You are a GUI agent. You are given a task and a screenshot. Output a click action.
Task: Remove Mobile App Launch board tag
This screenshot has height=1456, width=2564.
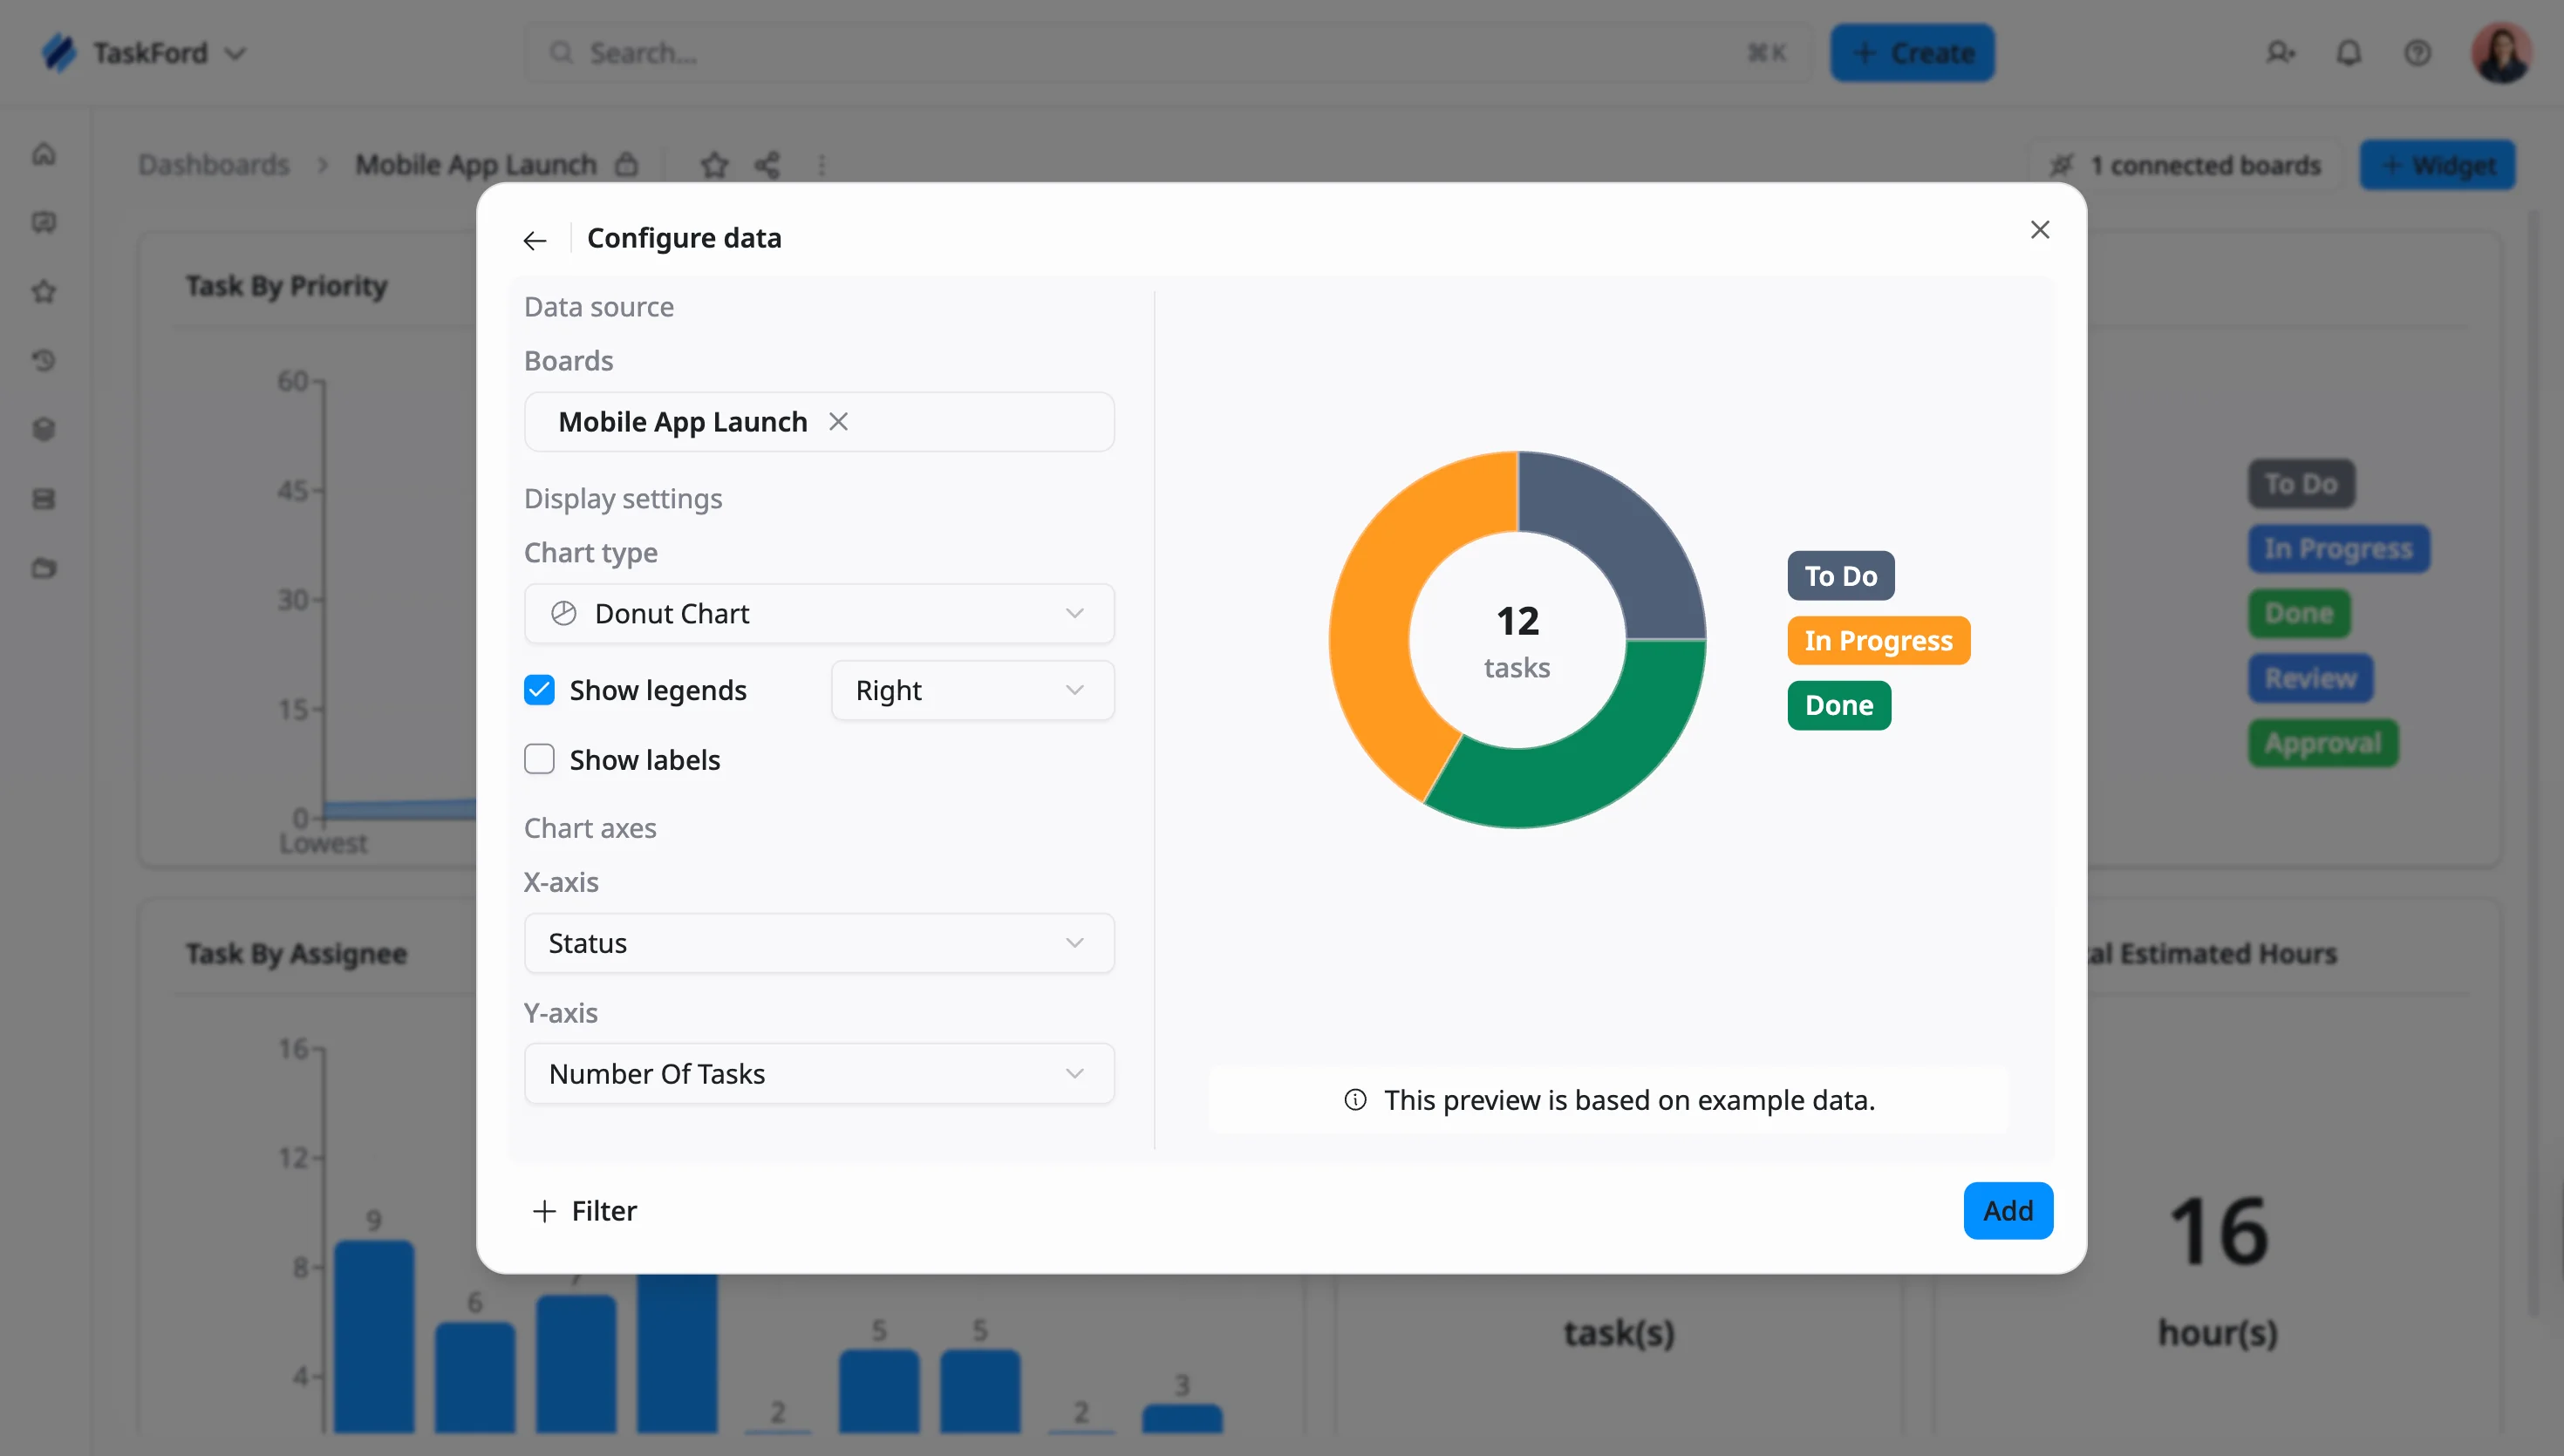[x=838, y=422]
